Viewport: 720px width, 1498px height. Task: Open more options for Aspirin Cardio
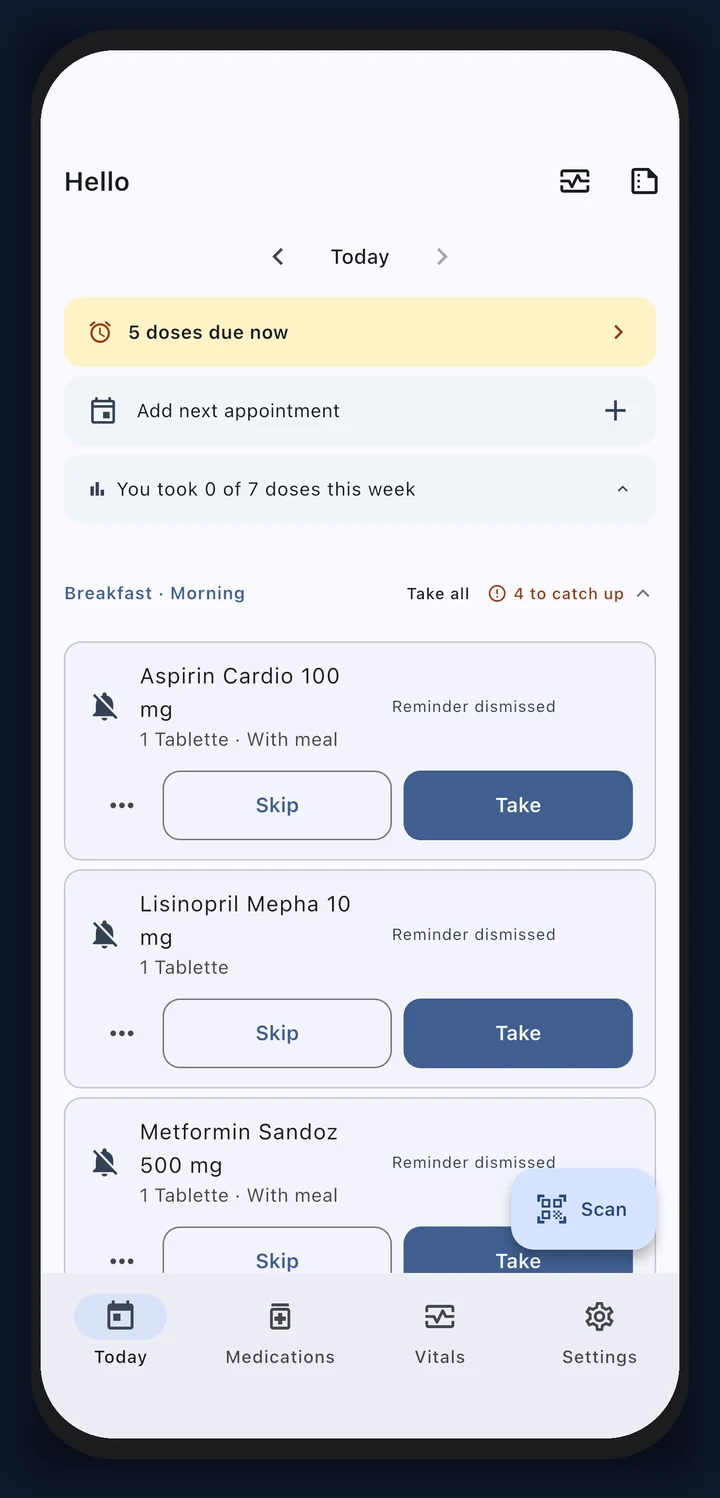[x=122, y=805]
